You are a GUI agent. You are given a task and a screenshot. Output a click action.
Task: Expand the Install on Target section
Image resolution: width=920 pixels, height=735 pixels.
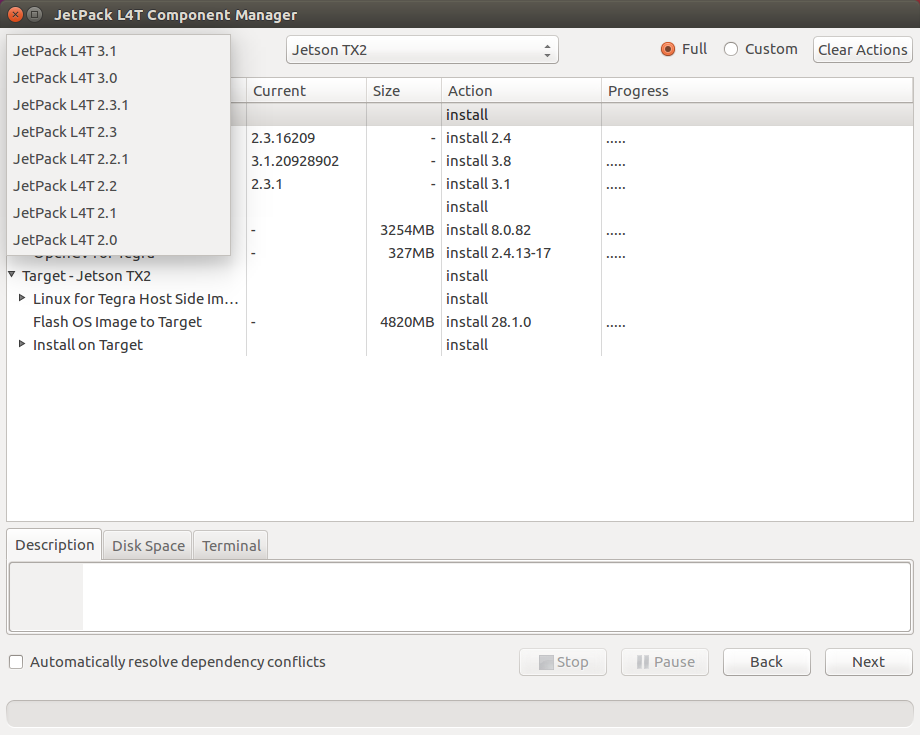pyautogui.click(x=22, y=344)
